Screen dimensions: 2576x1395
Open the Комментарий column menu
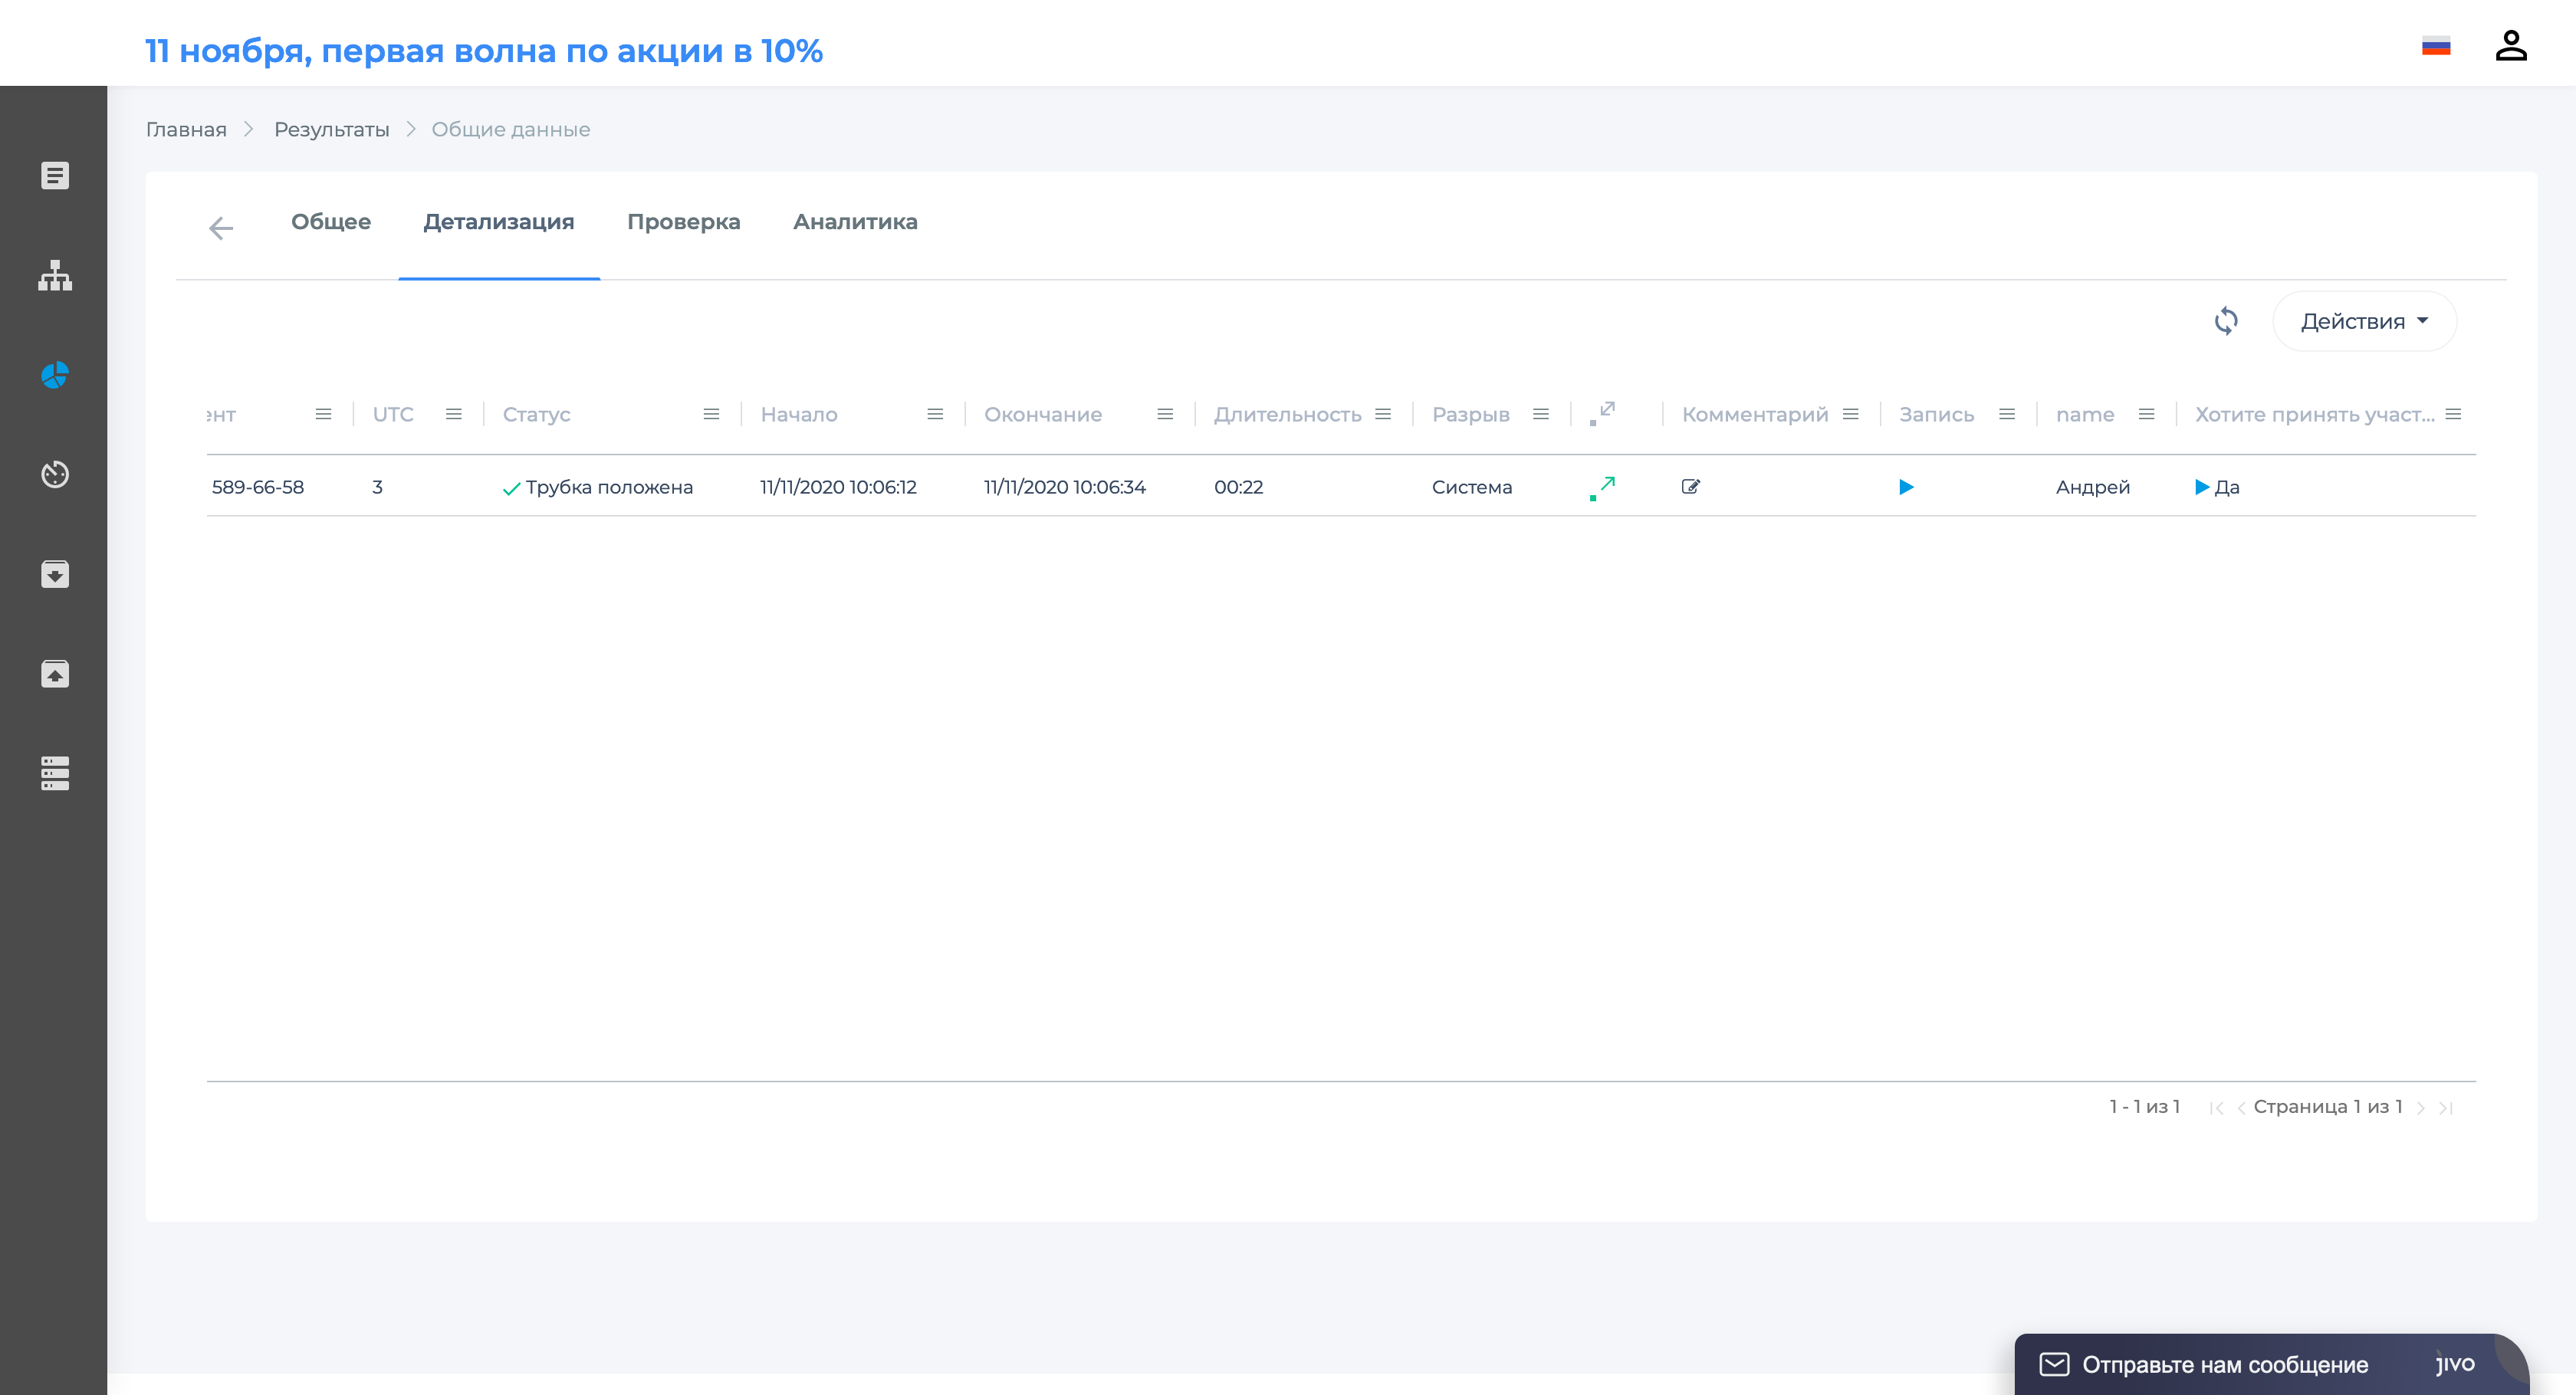click(1852, 414)
